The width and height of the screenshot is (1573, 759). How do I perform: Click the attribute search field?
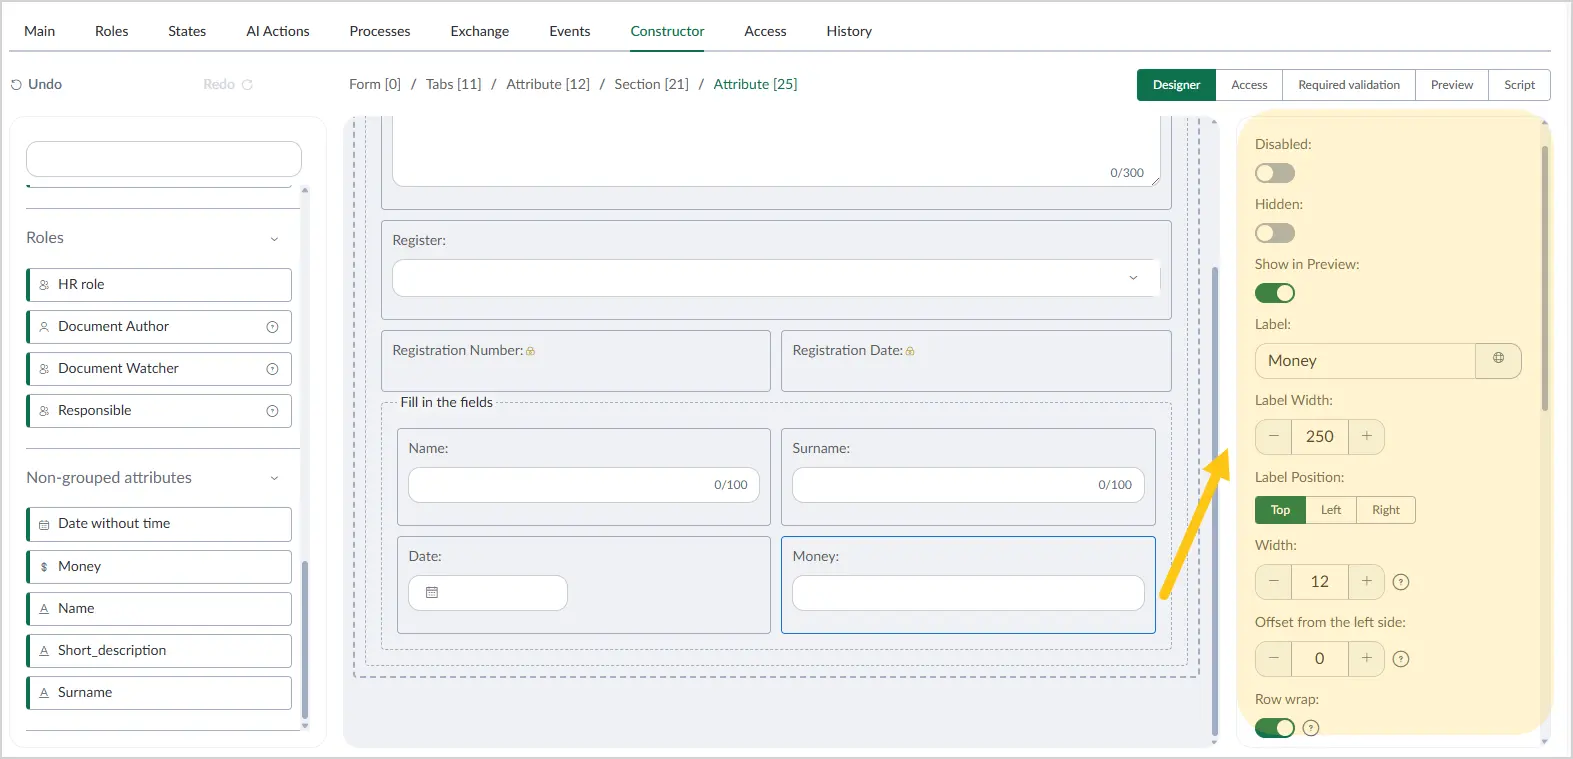click(x=164, y=159)
